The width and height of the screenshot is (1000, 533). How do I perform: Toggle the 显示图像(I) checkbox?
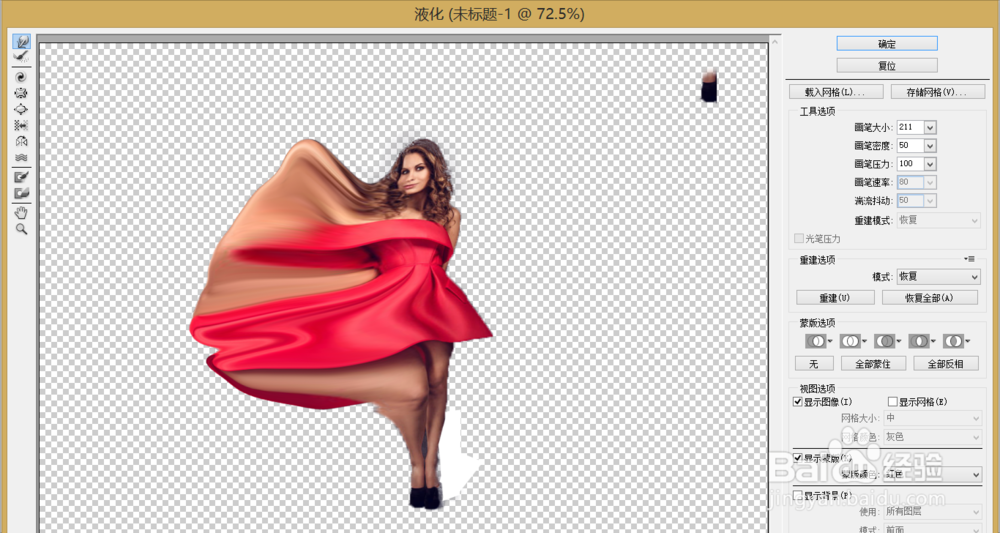[797, 402]
